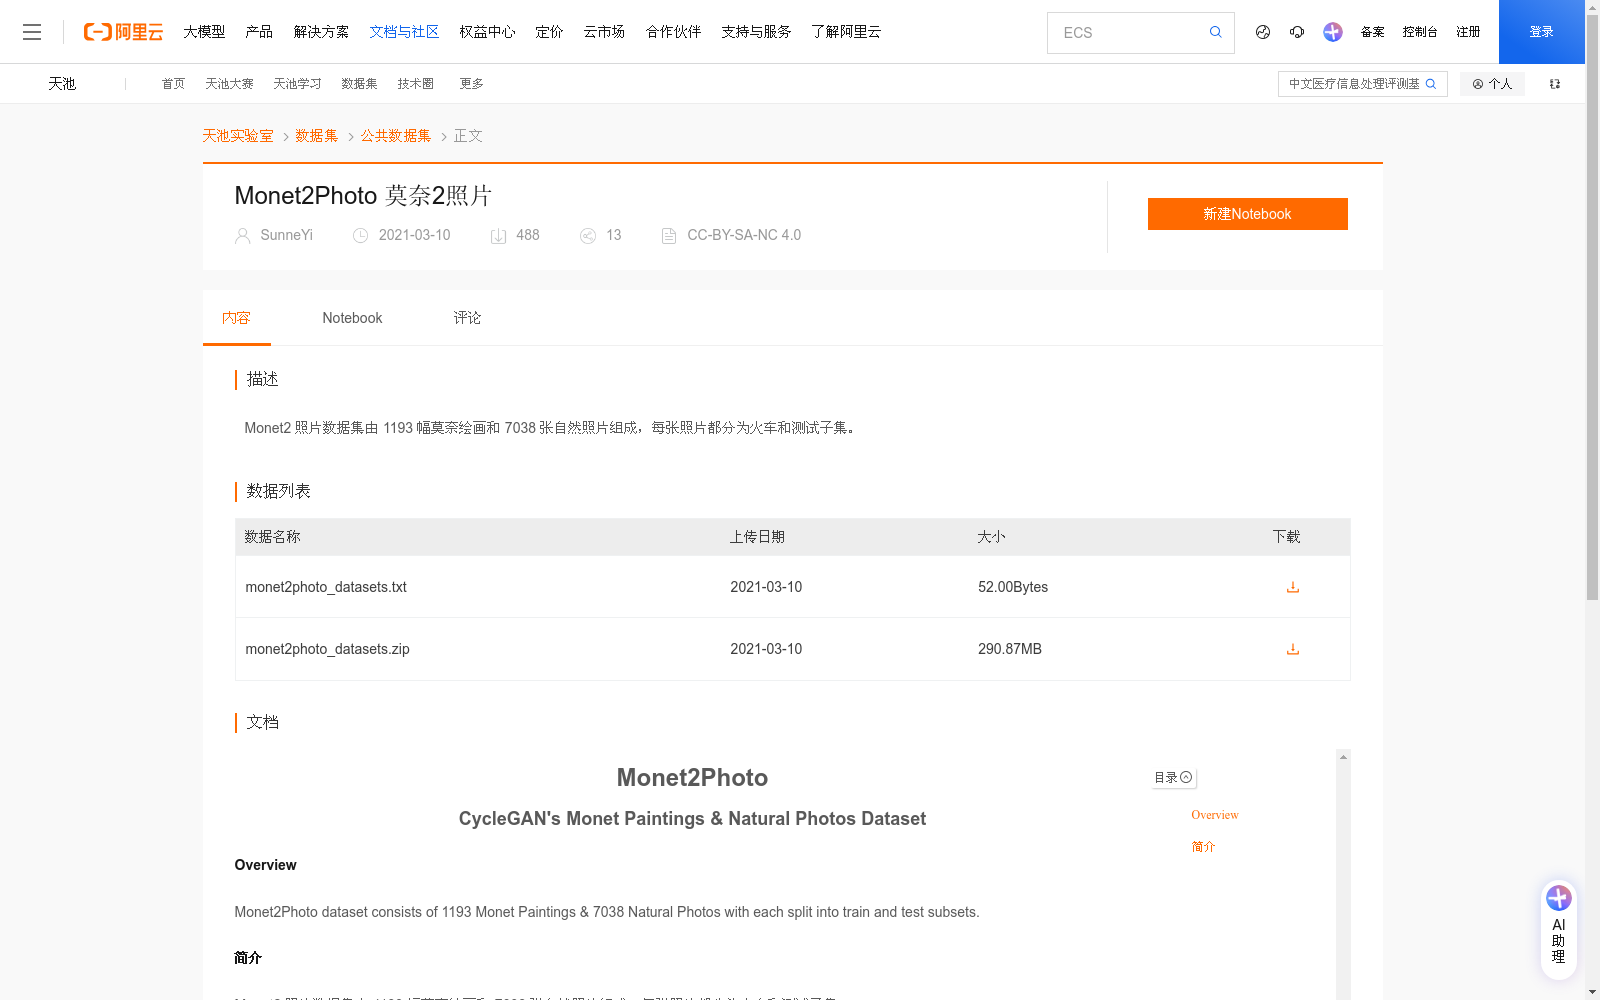Switch to the Notebook tab
This screenshot has width=1600, height=1000.
352,318
